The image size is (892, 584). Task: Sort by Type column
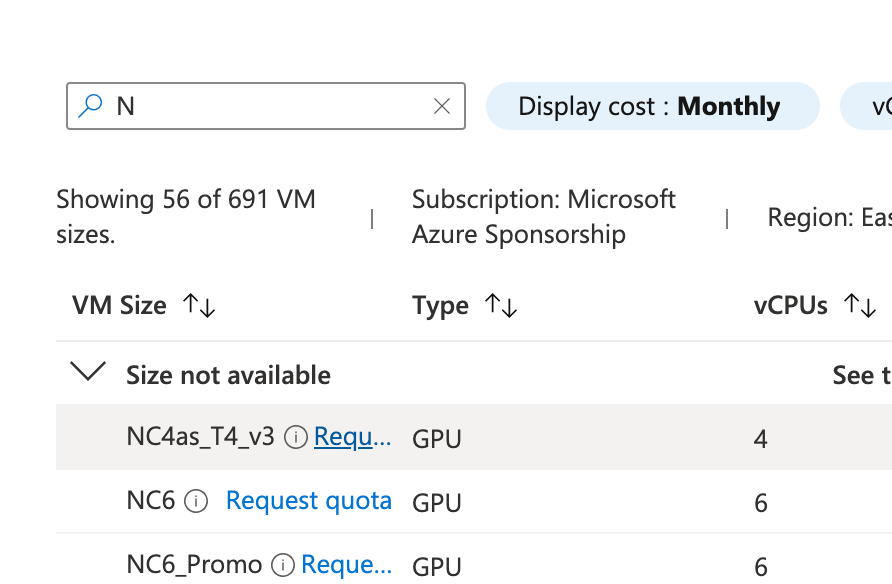pyautogui.click(x=502, y=306)
